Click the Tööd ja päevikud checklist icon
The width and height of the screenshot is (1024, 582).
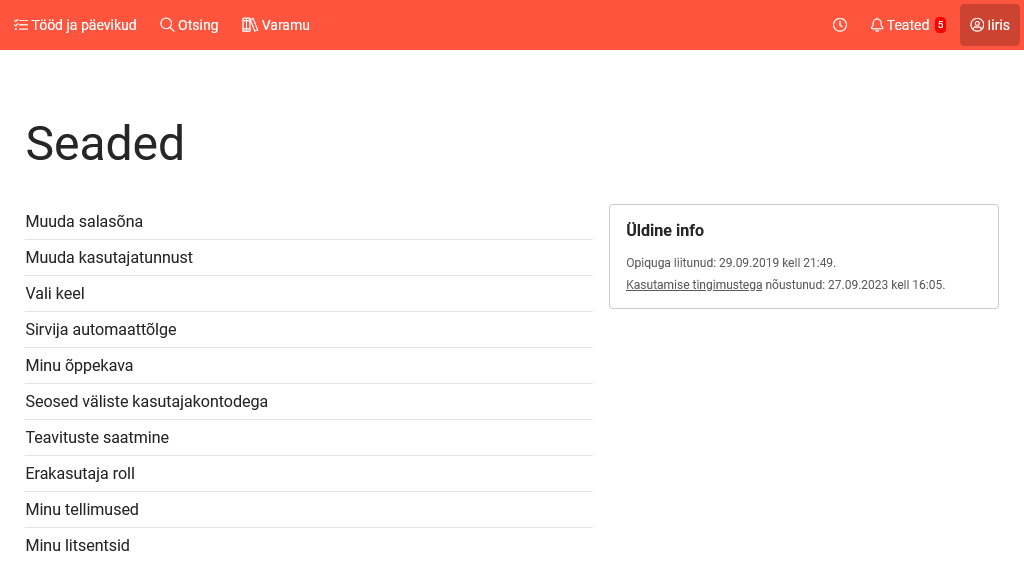pyautogui.click(x=21, y=25)
